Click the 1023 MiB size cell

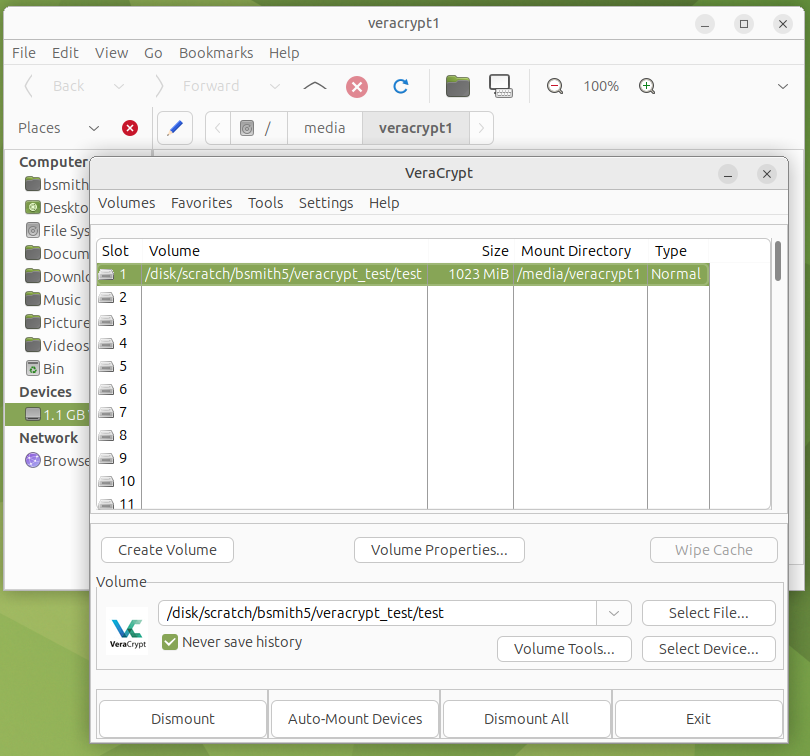point(471,274)
